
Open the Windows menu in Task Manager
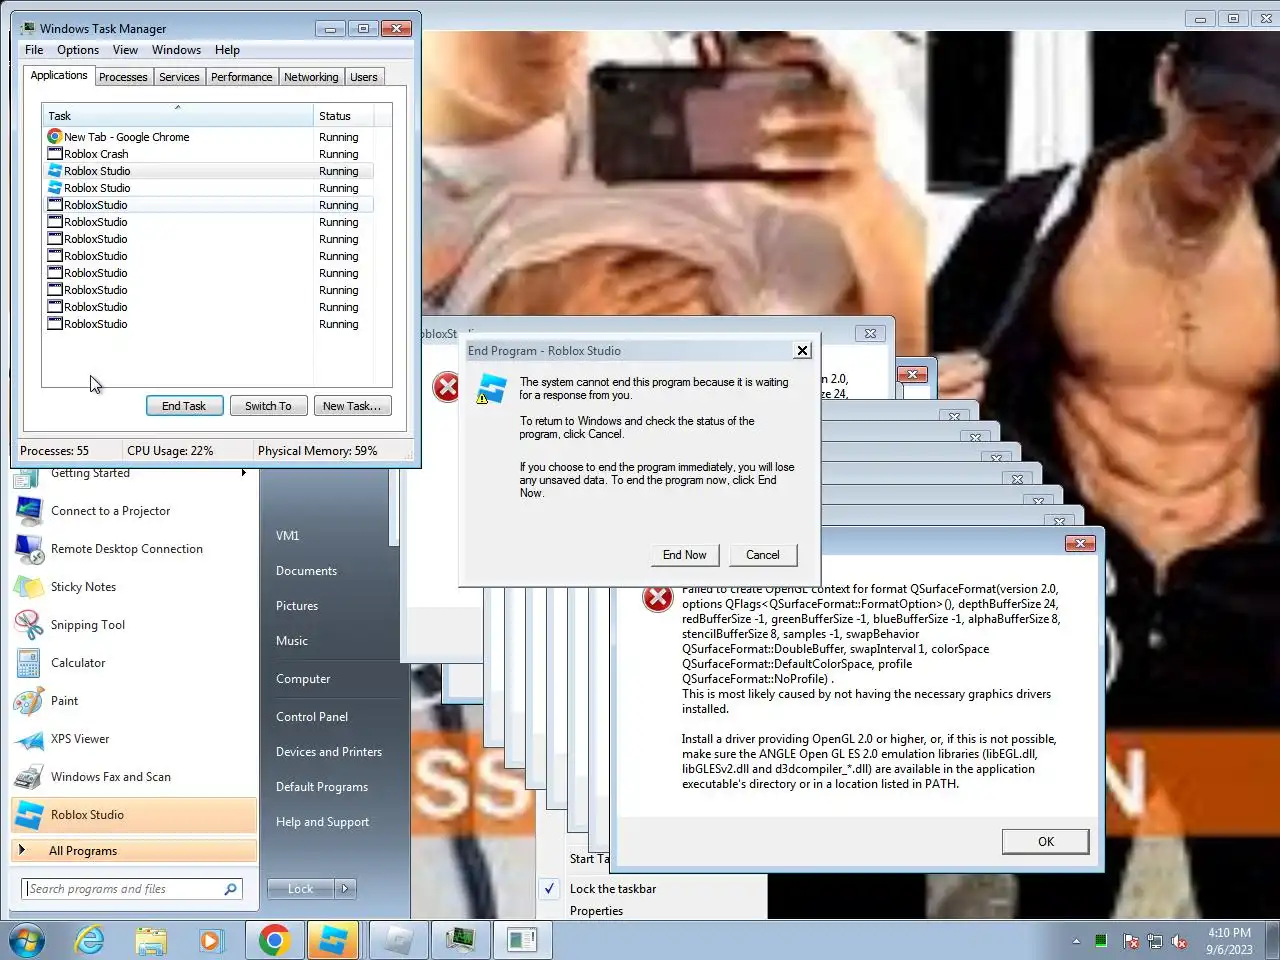[x=176, y=50]
